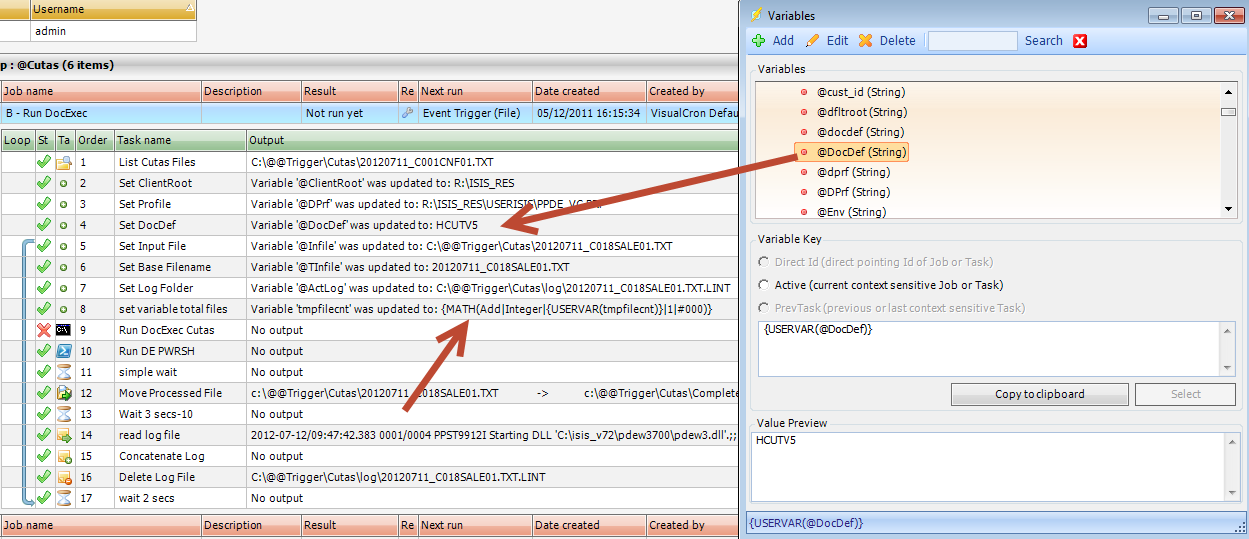Click the red failed status icon on task 9
The width and height of the screenshot is (1249, 539).
point(43,330)
